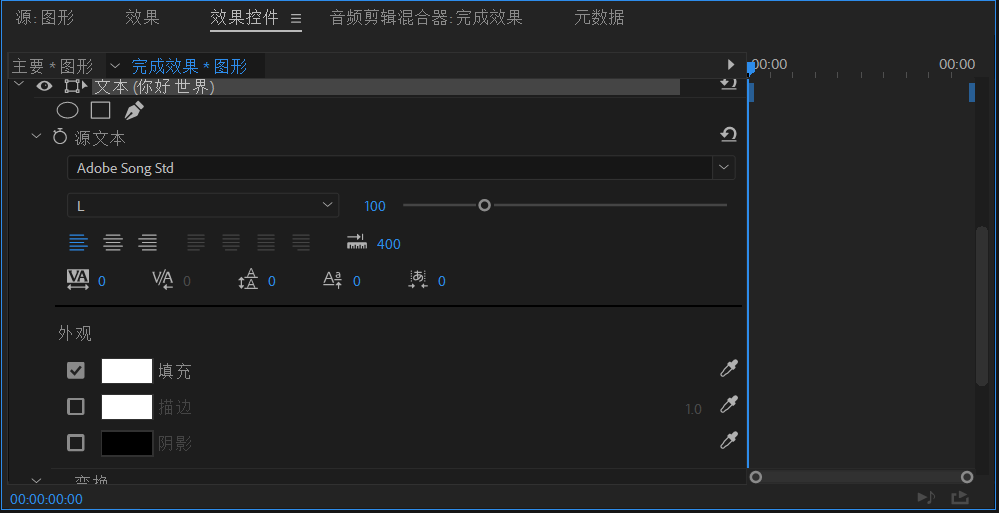Click the timeline playhead marker
This screenshot has width=999, height=513.
[751, 66]
